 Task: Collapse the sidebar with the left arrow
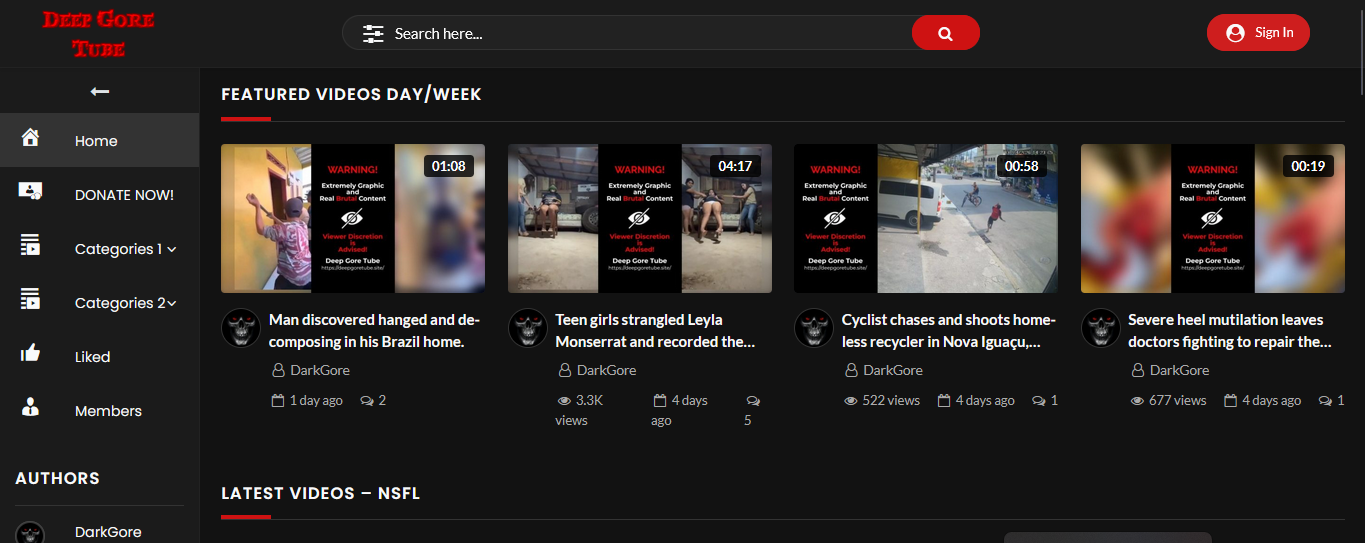tap(100, 91)
